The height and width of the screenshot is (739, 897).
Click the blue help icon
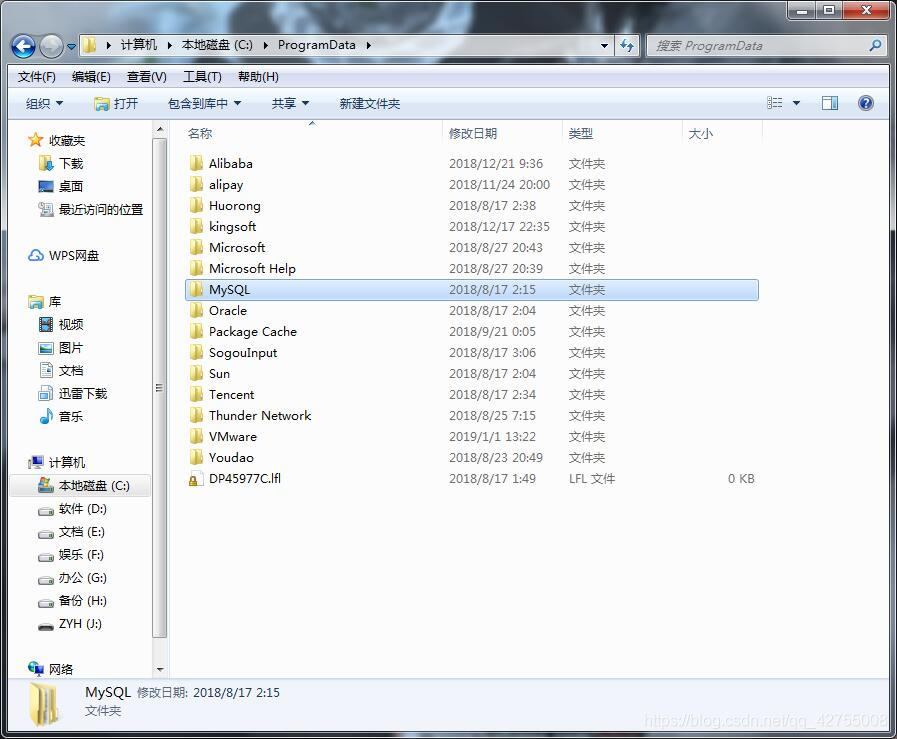[x=866, y=103]
